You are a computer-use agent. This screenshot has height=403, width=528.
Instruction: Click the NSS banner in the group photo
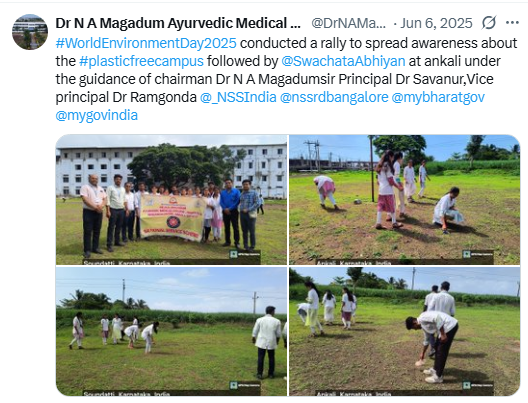pyautogui.click(x=173, y=217)
